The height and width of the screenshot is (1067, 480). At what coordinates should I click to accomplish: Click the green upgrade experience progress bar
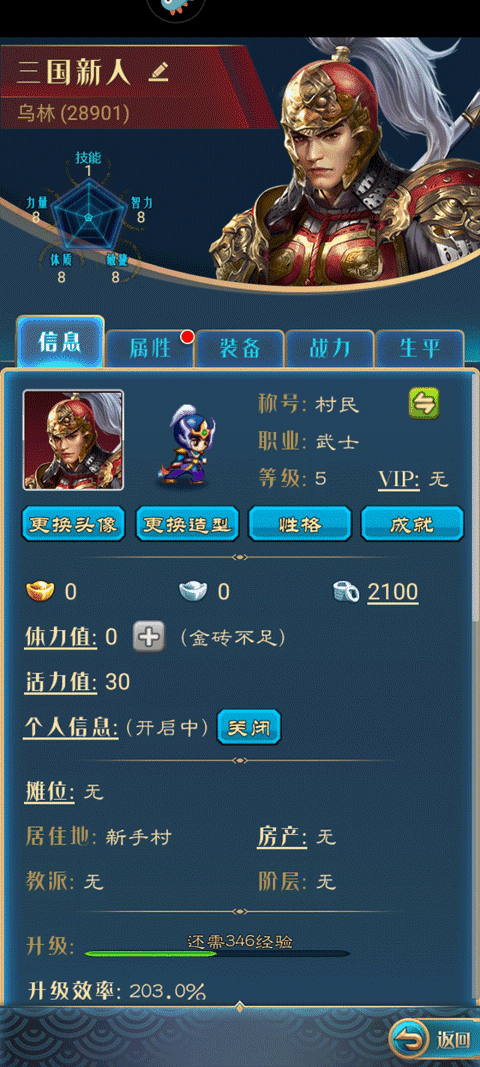click(x=217, y=954)
